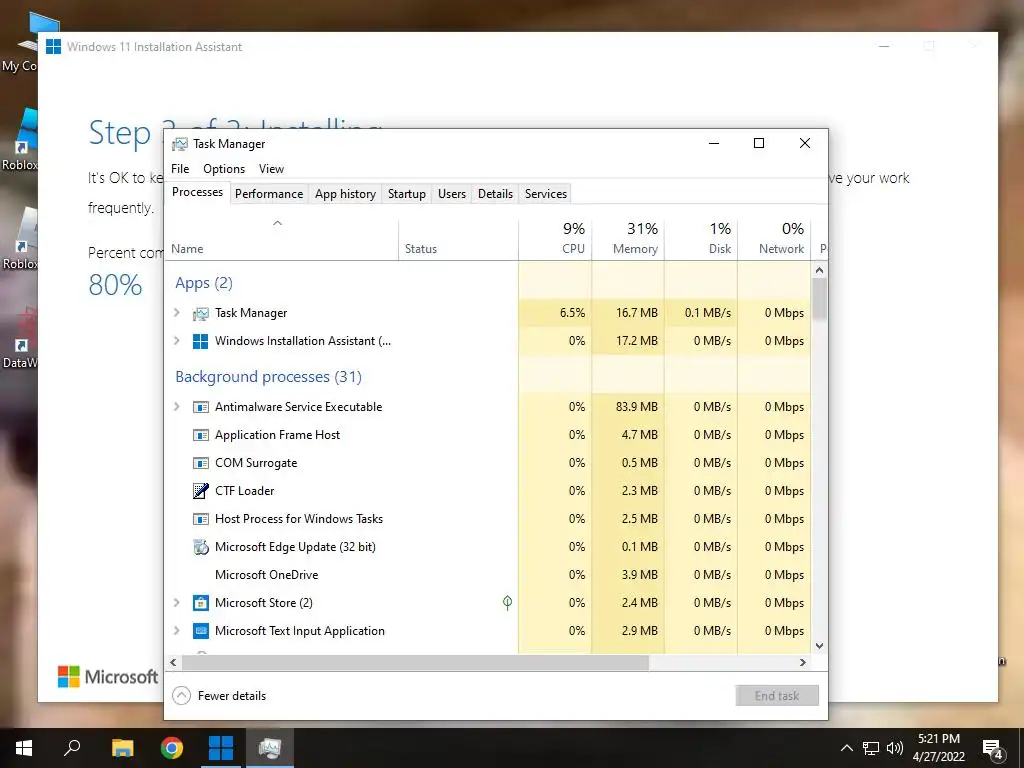1024x768 pixels.
Task: Expand Antimalware Service Executable row
Action: tap(176, 407)
